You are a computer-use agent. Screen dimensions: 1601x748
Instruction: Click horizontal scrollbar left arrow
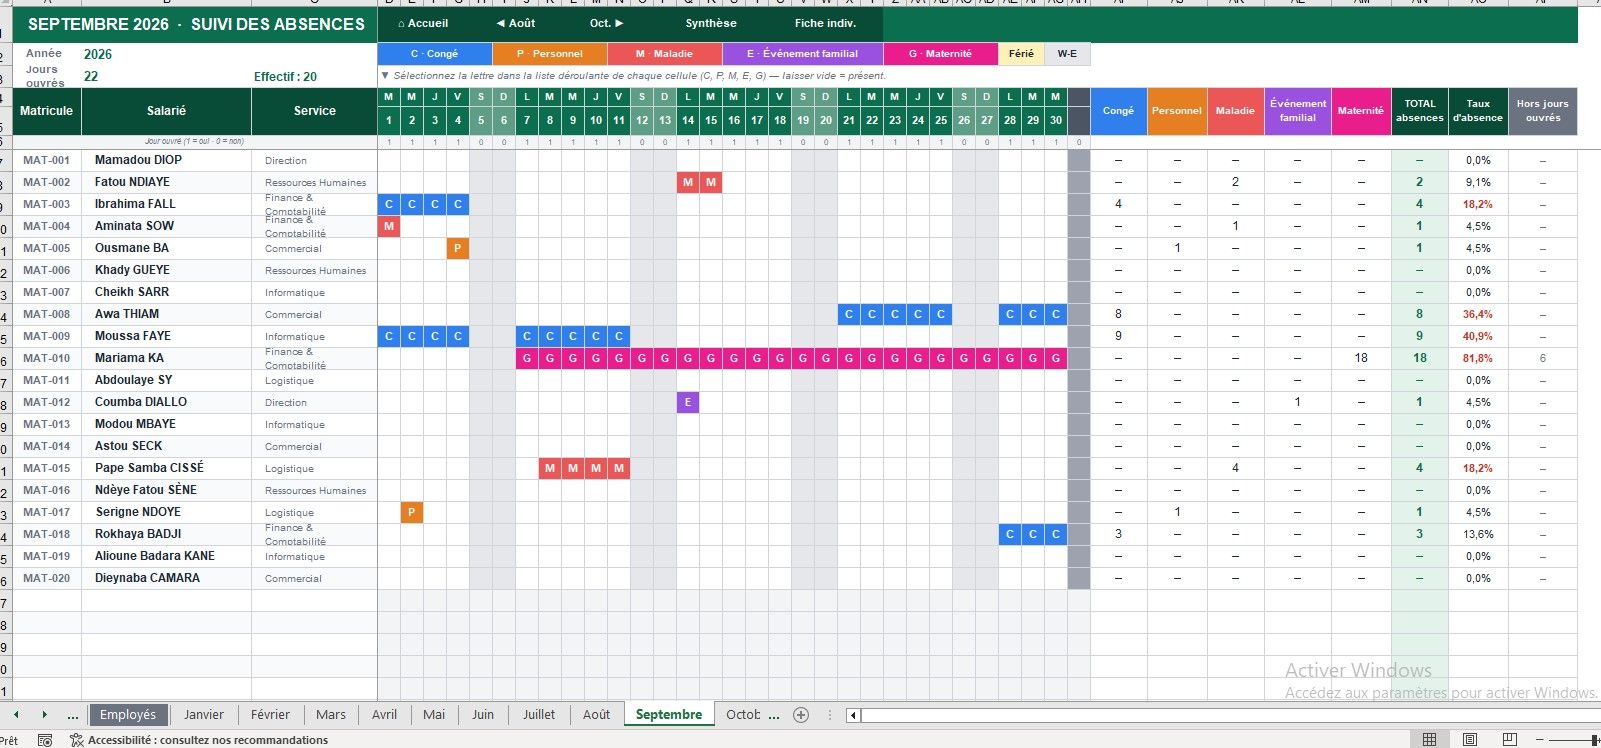pos(853,715)
